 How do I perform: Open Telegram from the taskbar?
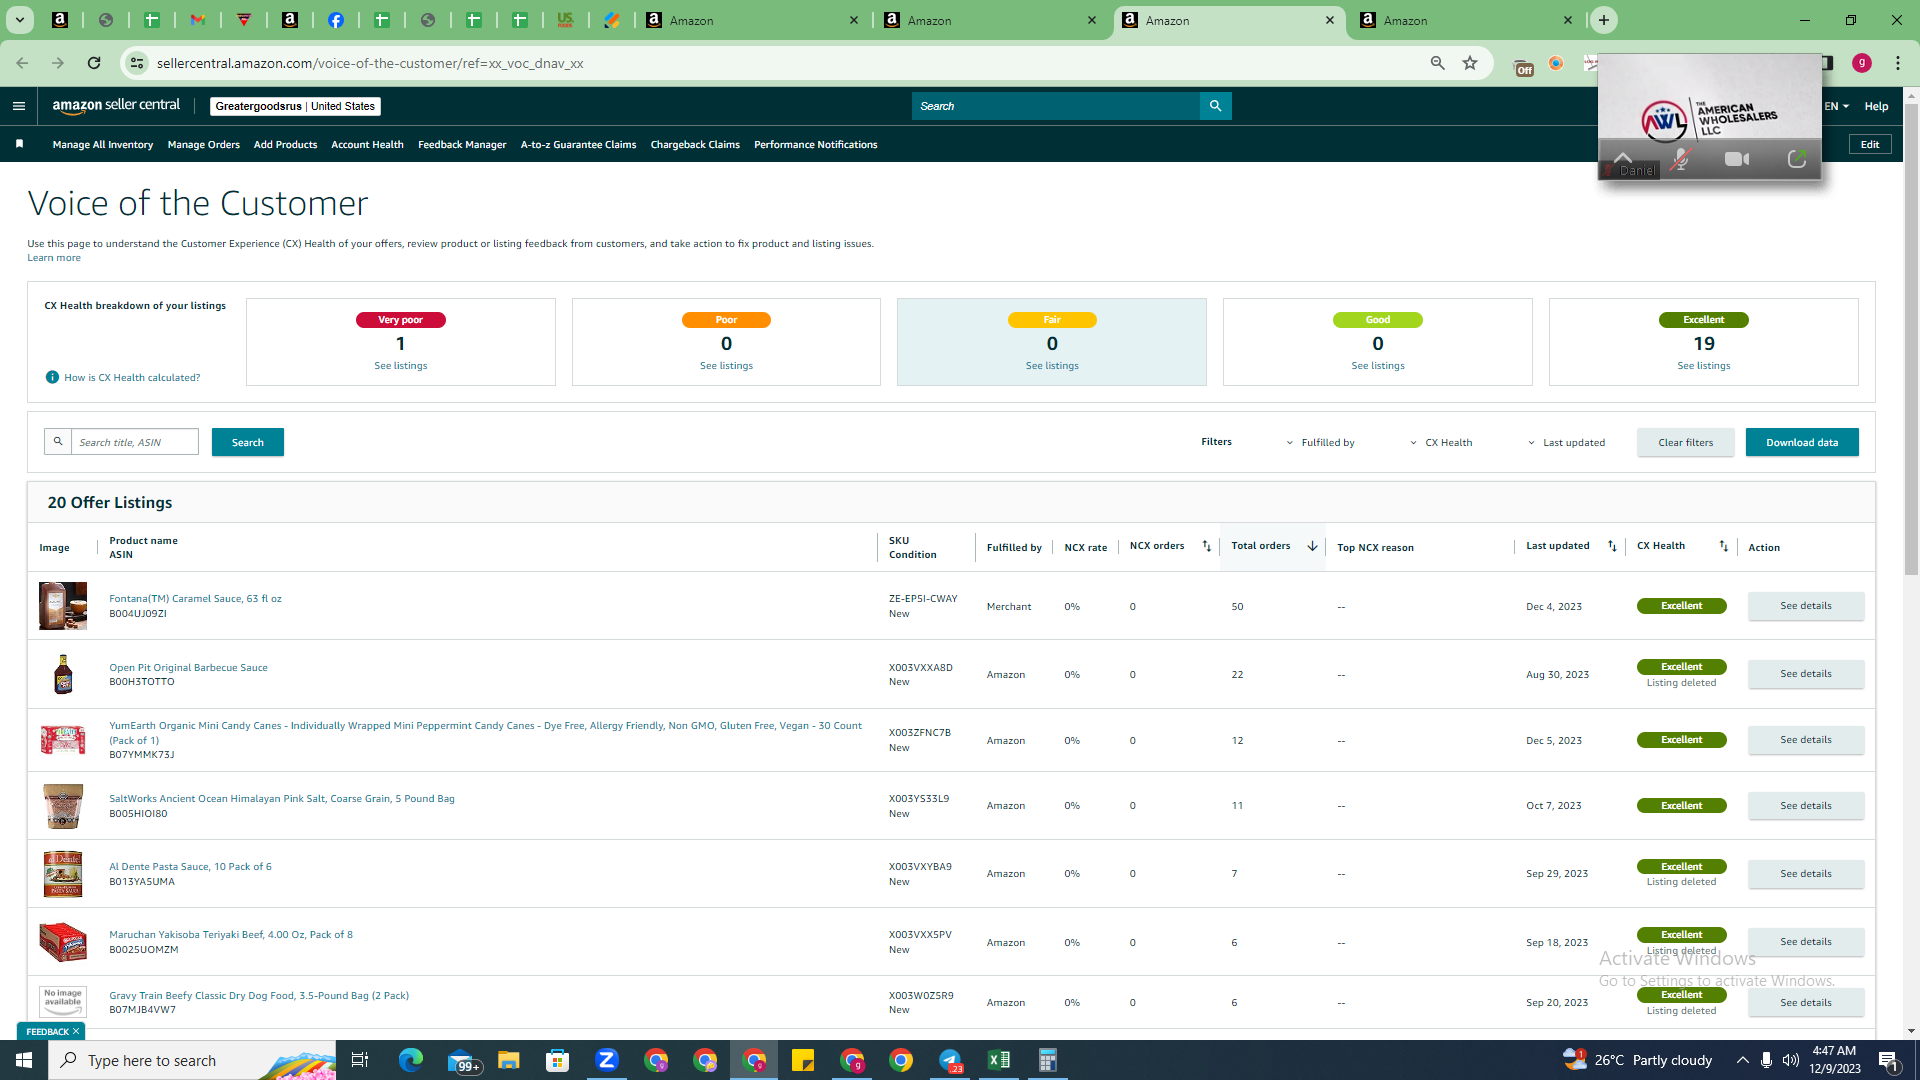tap(950, 1060)
